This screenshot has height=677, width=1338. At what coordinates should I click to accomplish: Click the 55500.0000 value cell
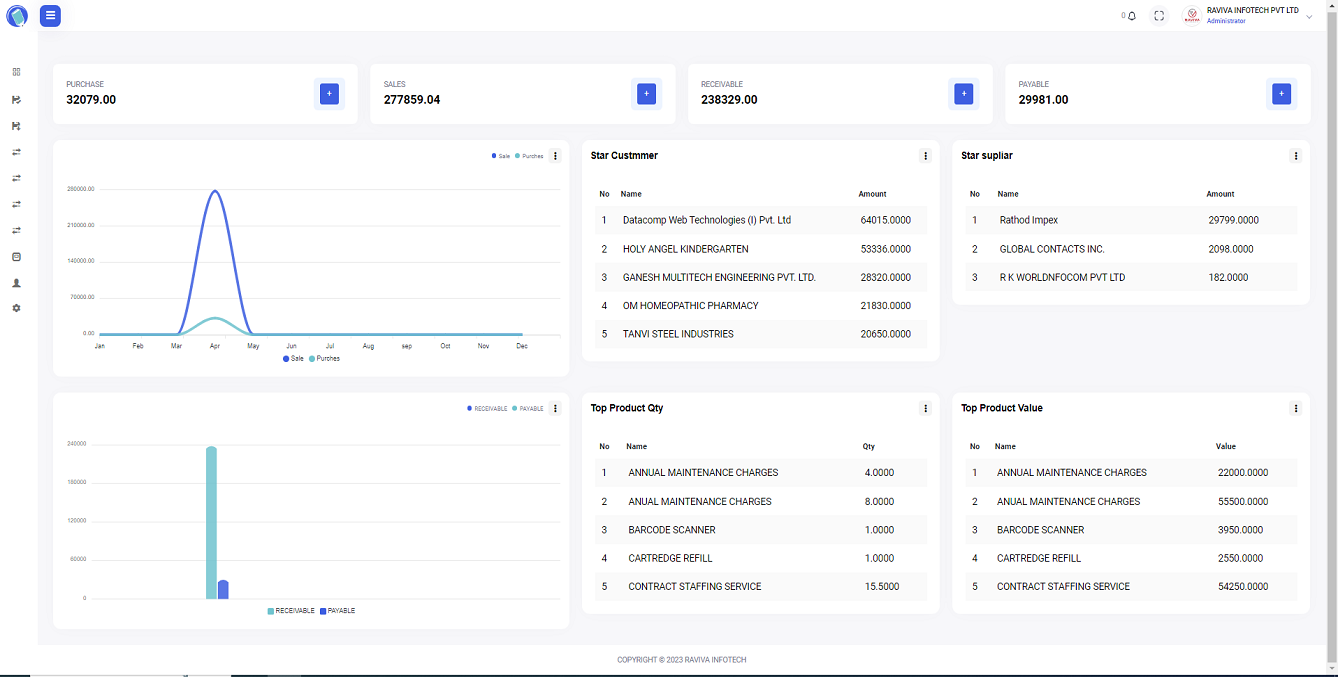tap(1243, 501)
